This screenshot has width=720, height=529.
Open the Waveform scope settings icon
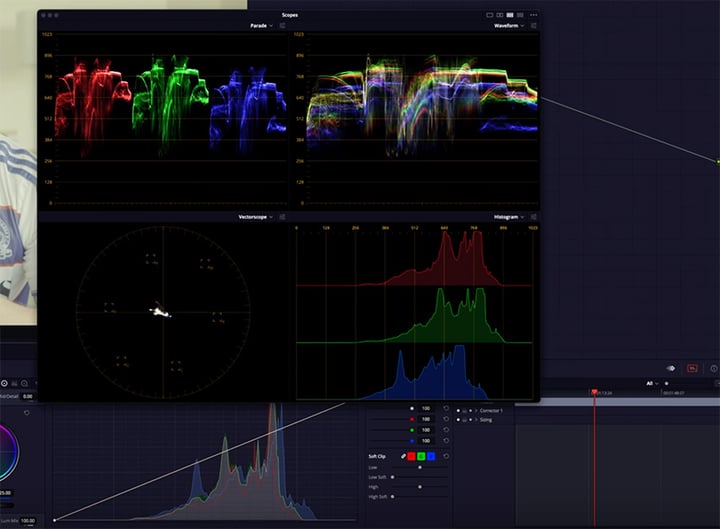click(533, 25)
